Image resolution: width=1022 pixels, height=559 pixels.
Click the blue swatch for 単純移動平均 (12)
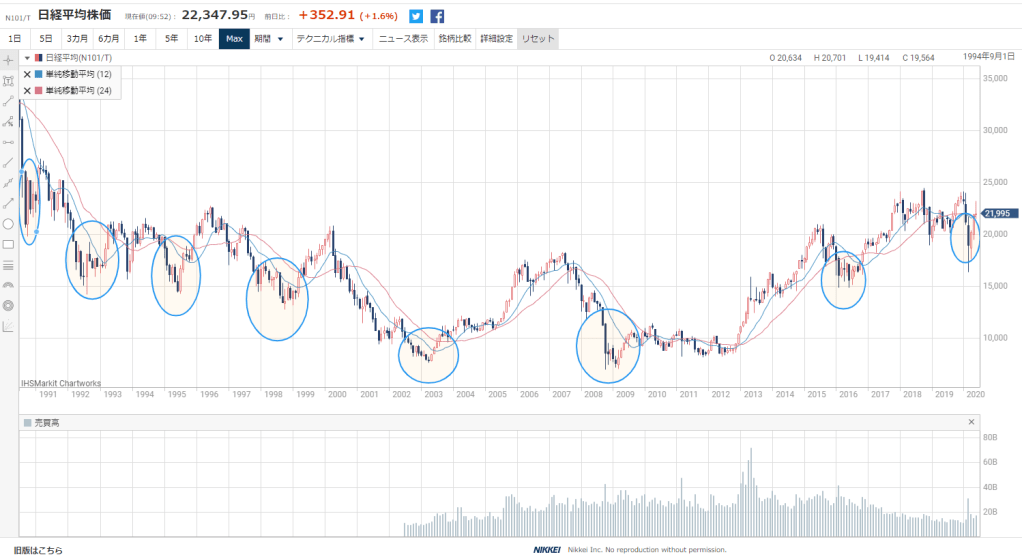tap(38, 74)
